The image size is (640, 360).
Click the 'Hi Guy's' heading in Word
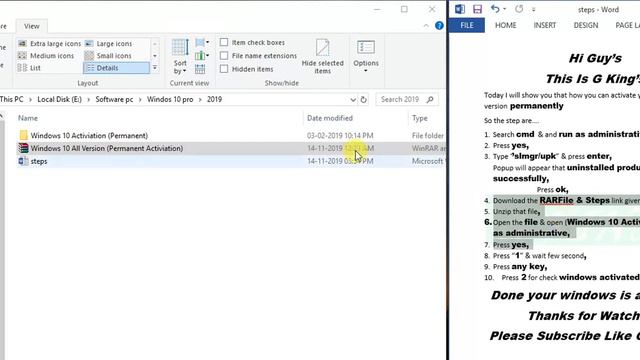[x=595, y=58]
